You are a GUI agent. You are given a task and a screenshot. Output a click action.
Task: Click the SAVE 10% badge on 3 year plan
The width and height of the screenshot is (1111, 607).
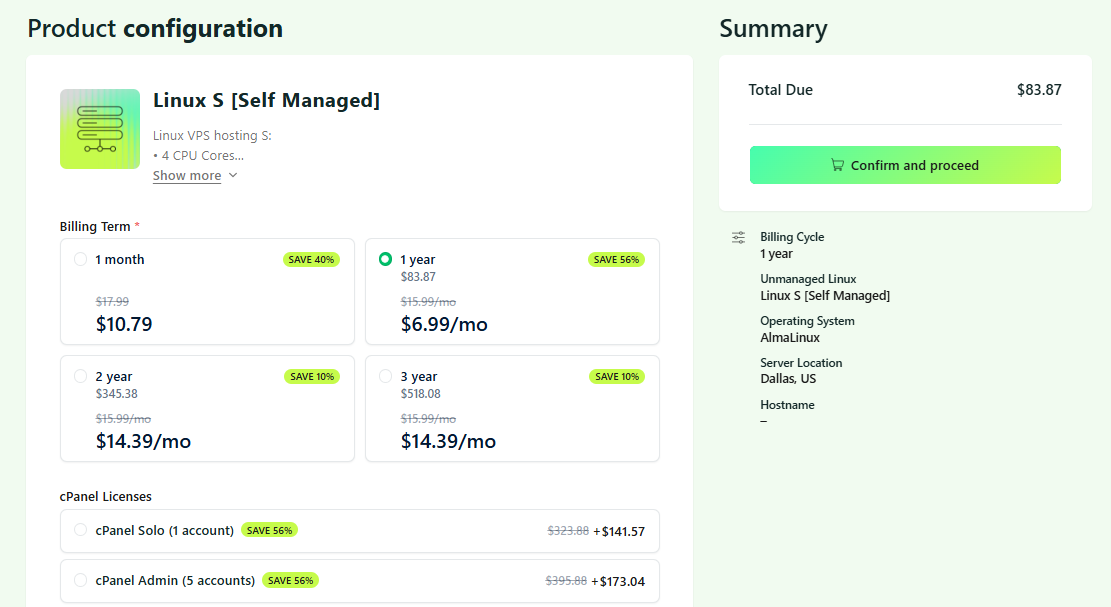click(617, 376)
